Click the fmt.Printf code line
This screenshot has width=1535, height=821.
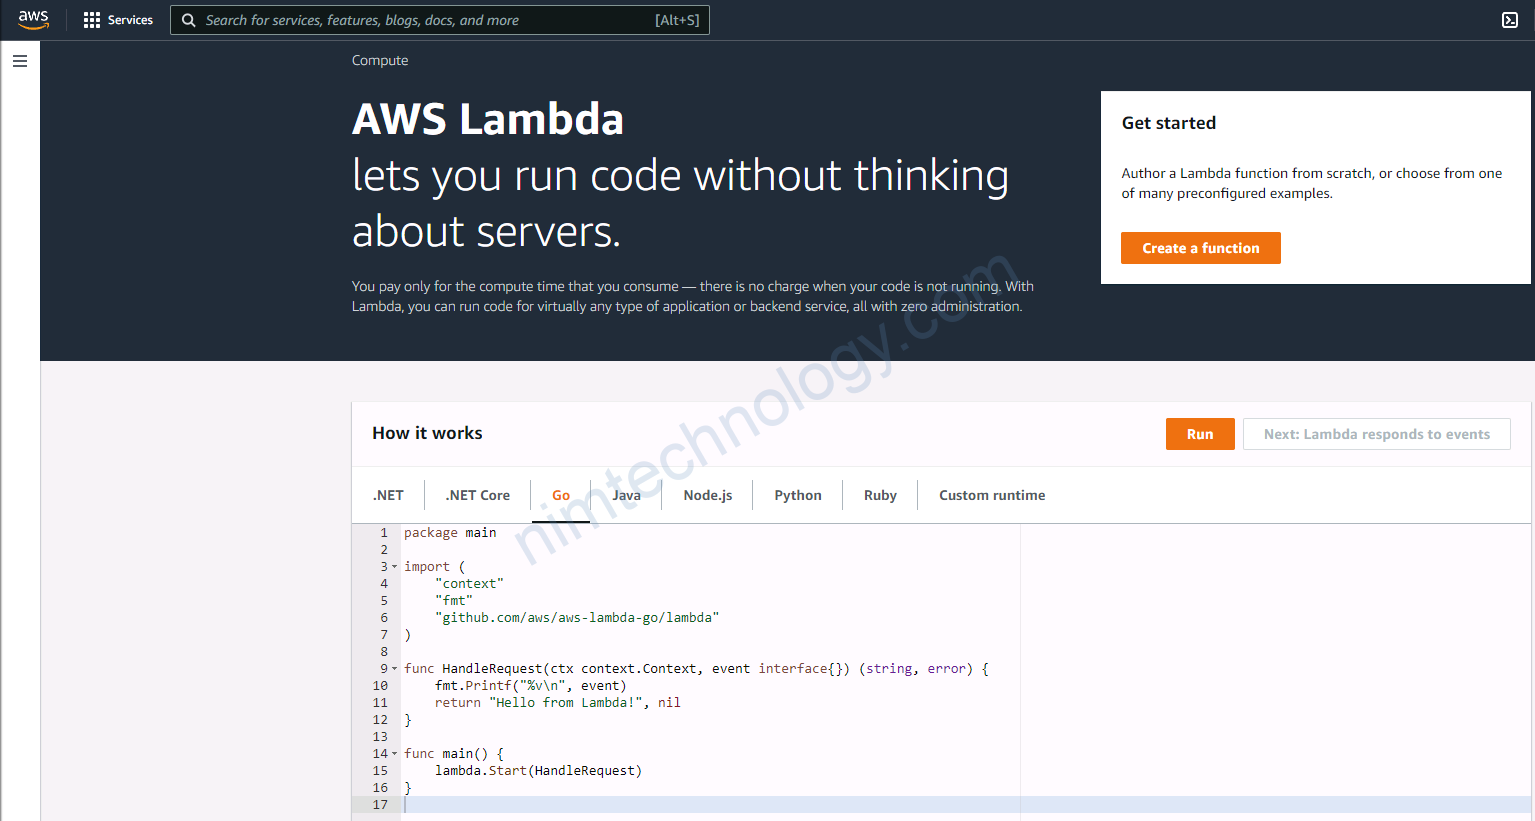click(x=531, y=686)
